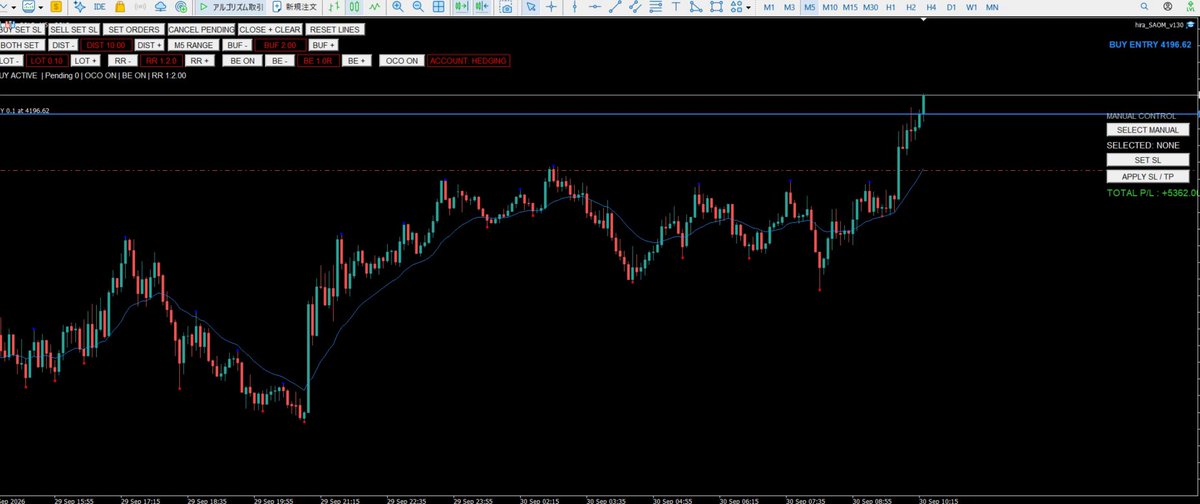1200x504 pixels.
Task: Click the SELECT MANUAL button
Action: pyautogui.click(x=1147, y=130)
